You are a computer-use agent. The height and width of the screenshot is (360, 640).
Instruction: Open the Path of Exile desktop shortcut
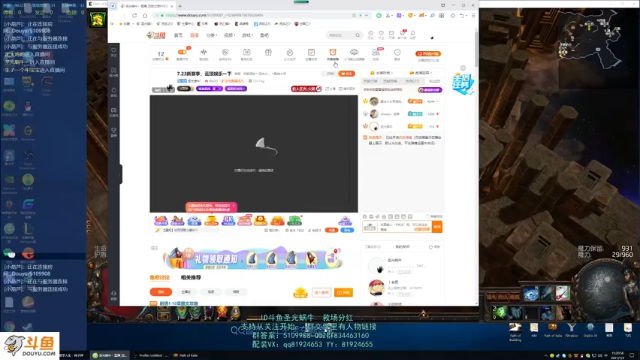553,331
